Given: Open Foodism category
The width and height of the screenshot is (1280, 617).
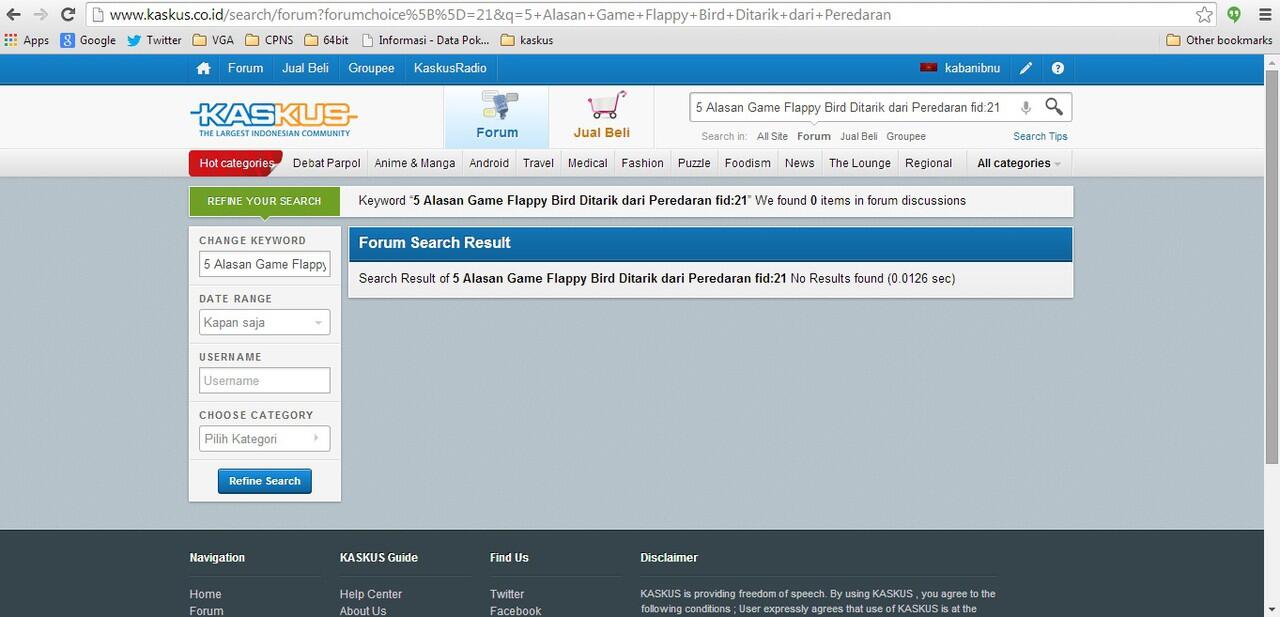Looking at the screenshot, I should pyautogui.click(x=748, y=163).
